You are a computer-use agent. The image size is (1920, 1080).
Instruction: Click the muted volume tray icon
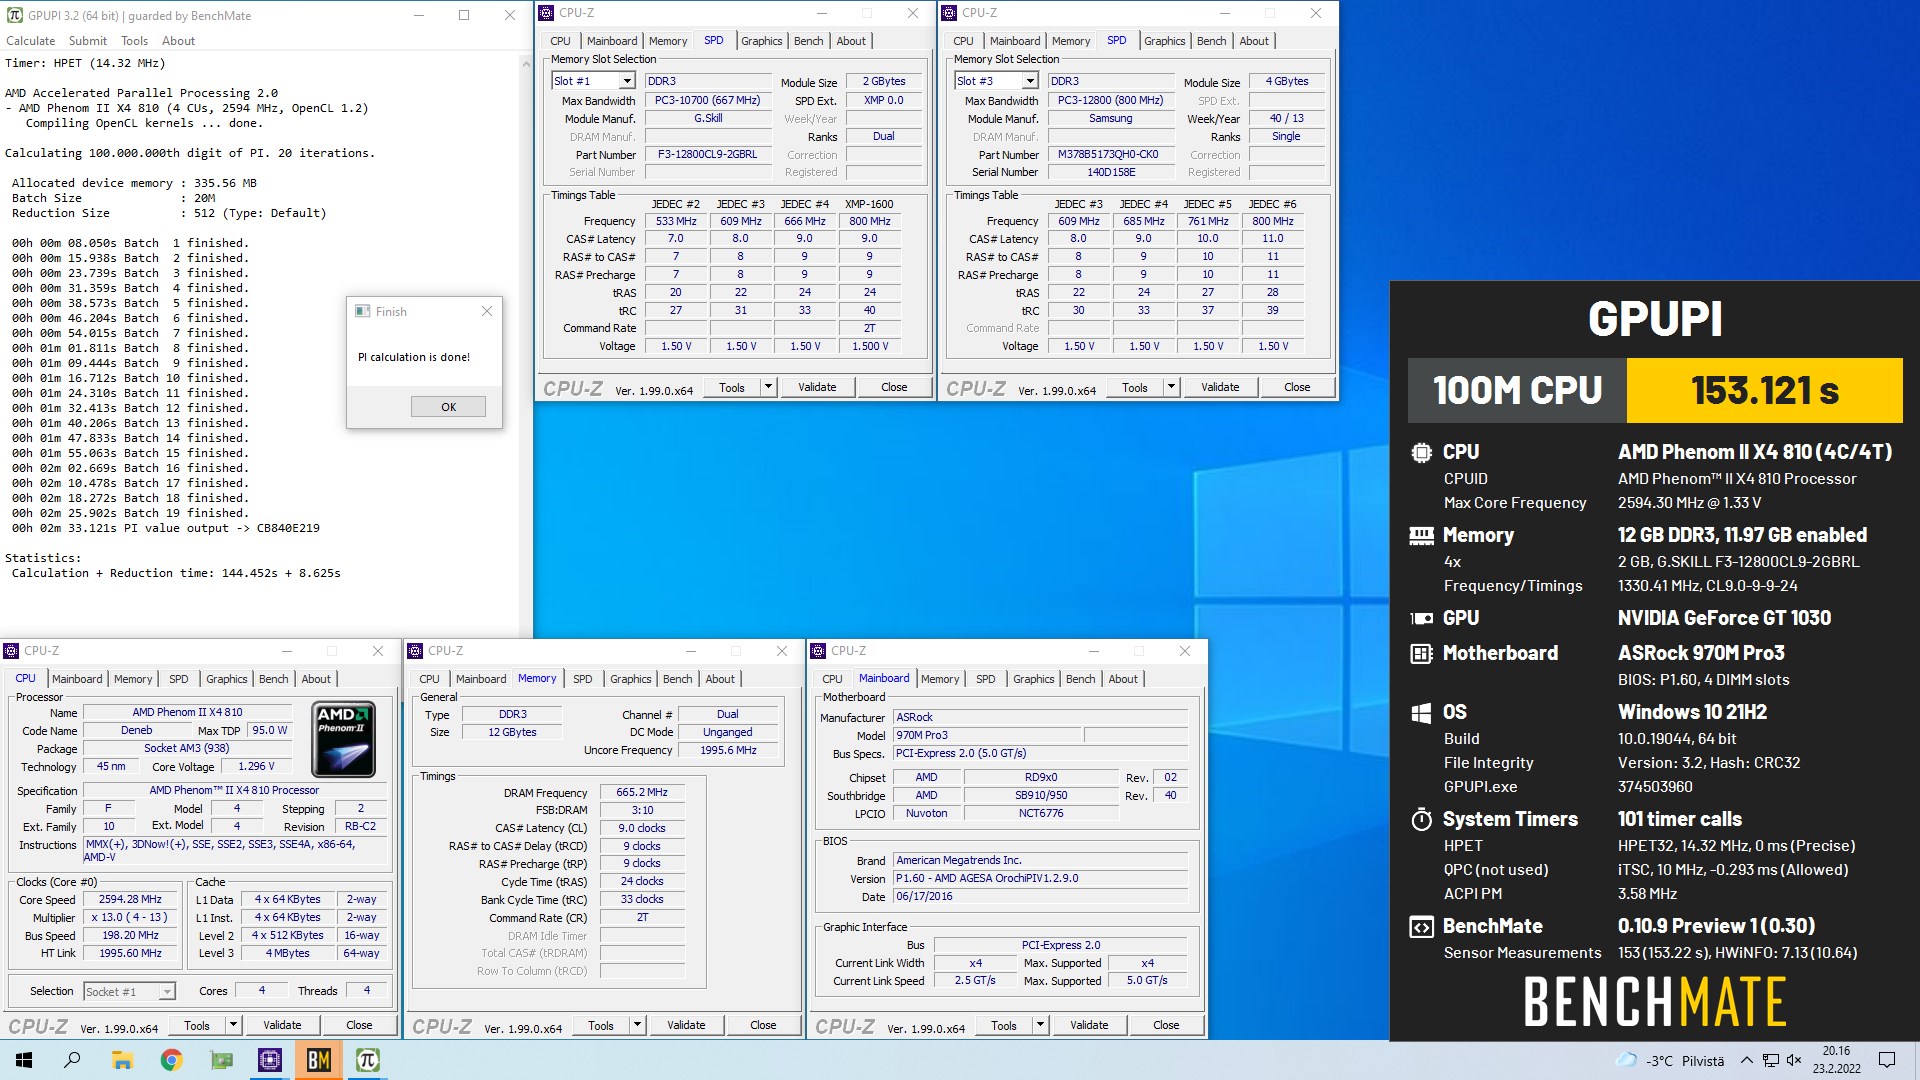[x=1794, y=1060]
